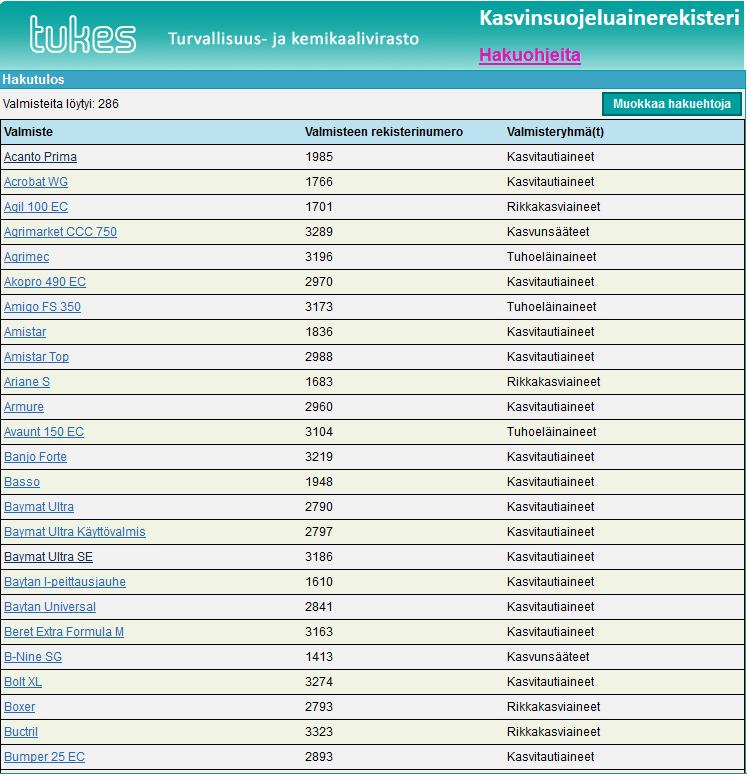Click register number 3323
The height and width of the screenshot is (774, 747).
319,732
